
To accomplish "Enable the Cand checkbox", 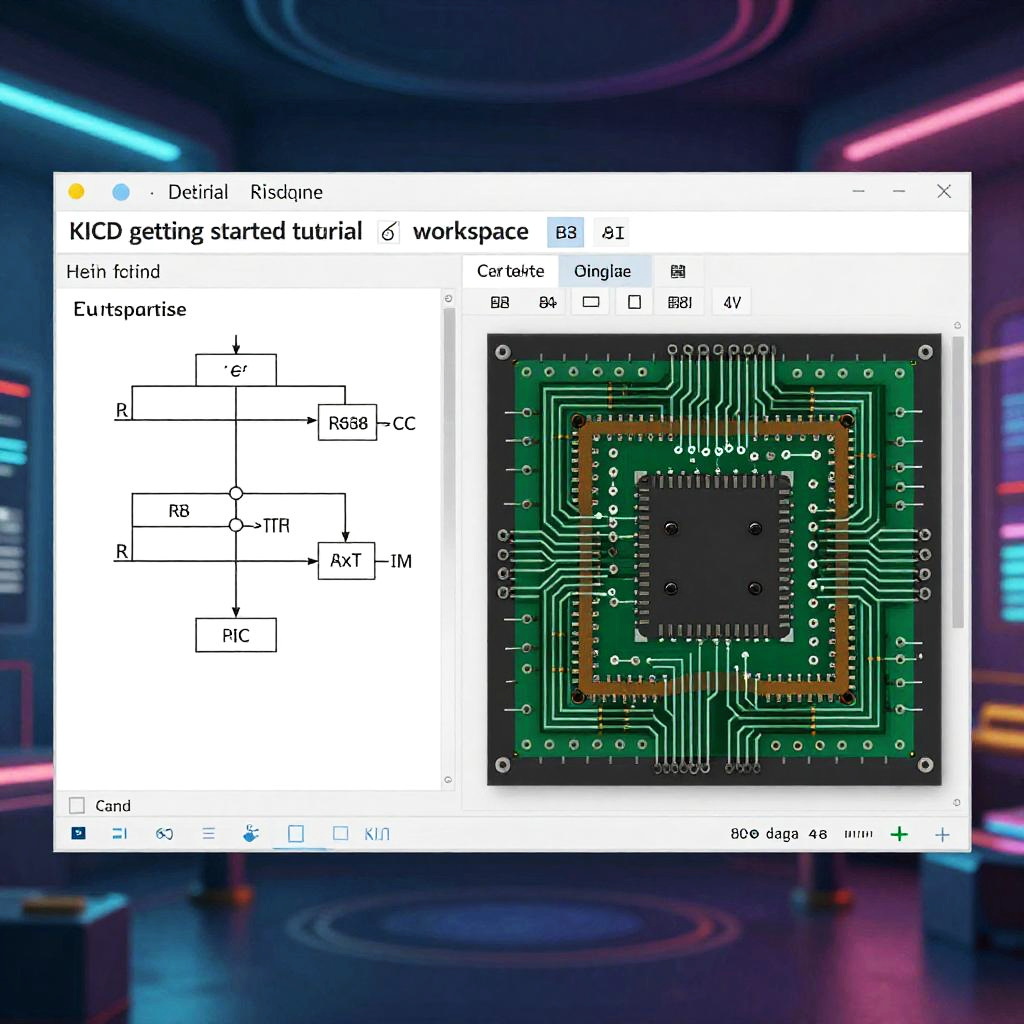I will pyautogui.click(x=77, y=805).
